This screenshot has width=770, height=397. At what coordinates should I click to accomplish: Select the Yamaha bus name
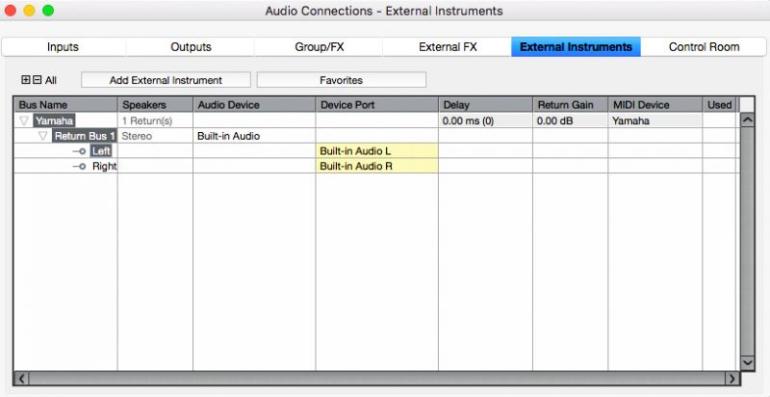click(x=54, y=121)
